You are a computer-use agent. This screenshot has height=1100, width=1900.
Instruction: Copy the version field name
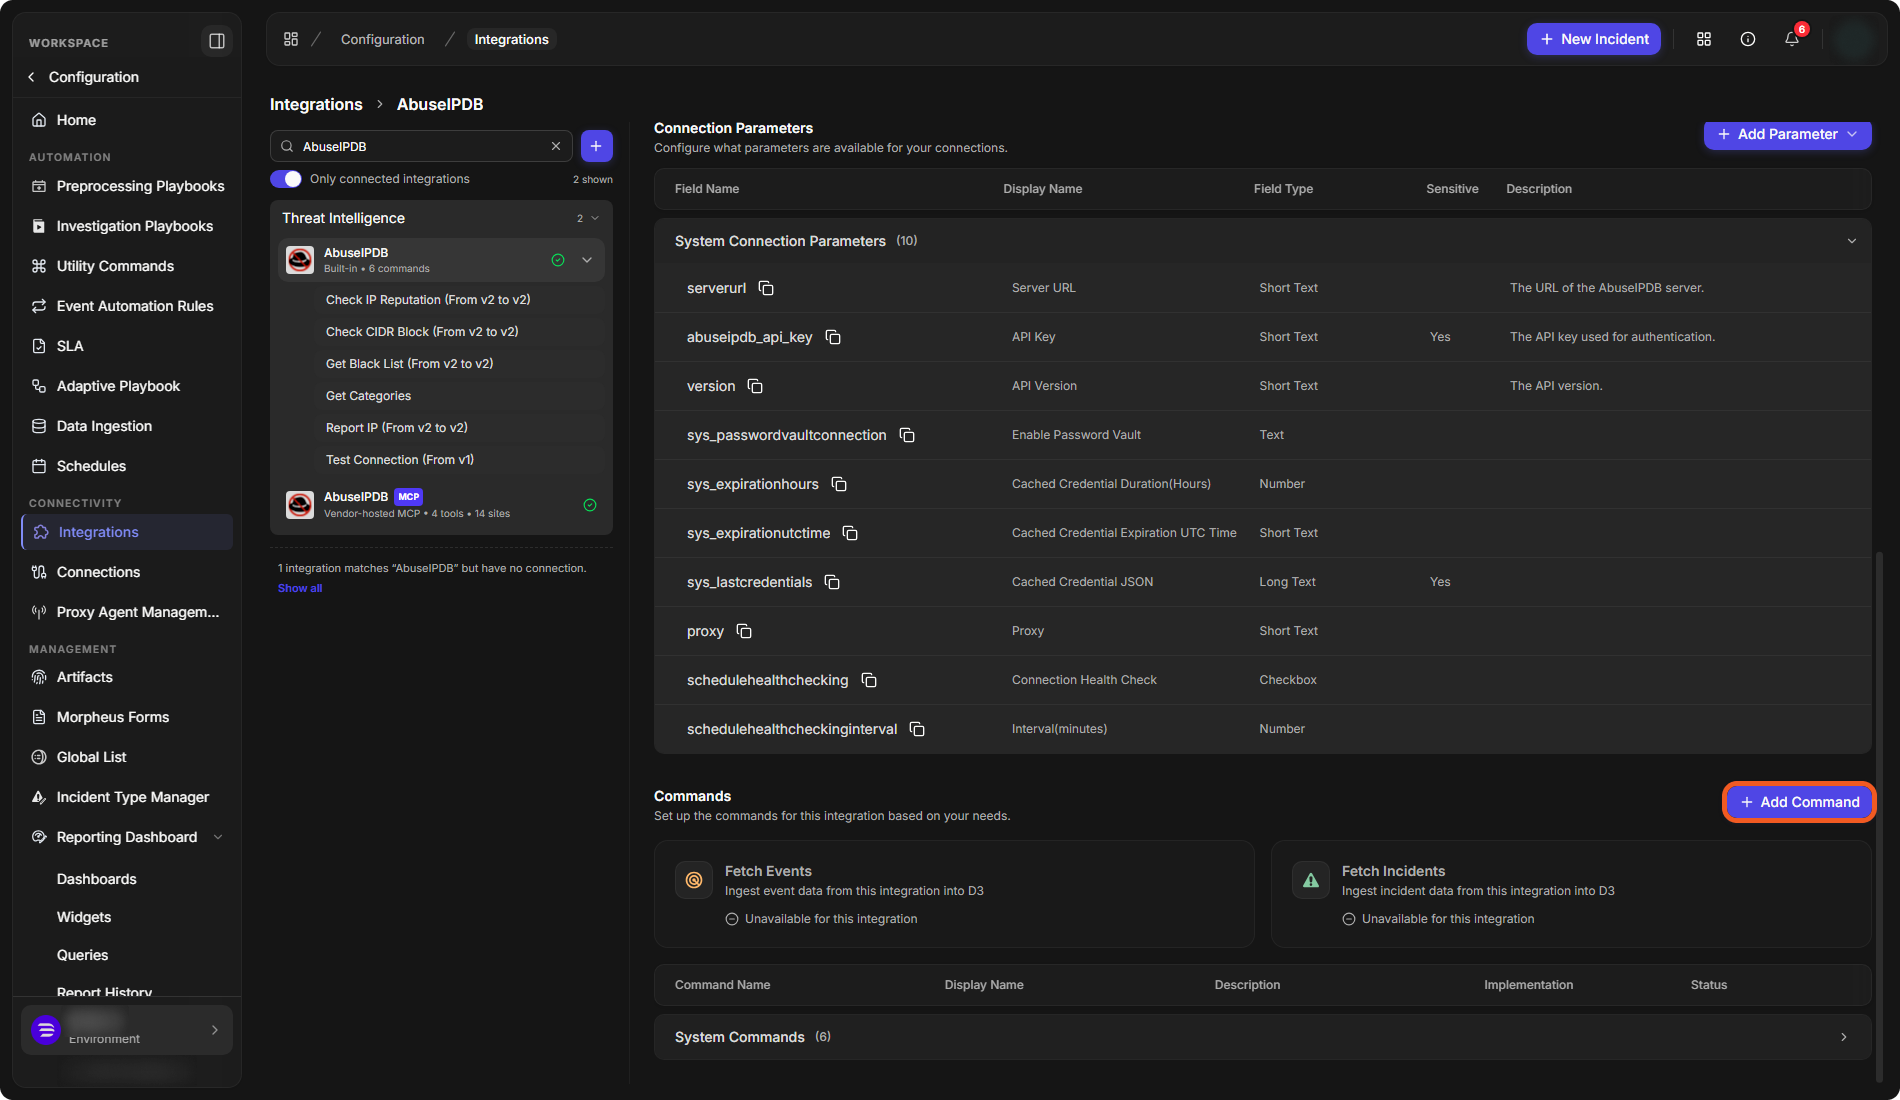pos(755,386)
